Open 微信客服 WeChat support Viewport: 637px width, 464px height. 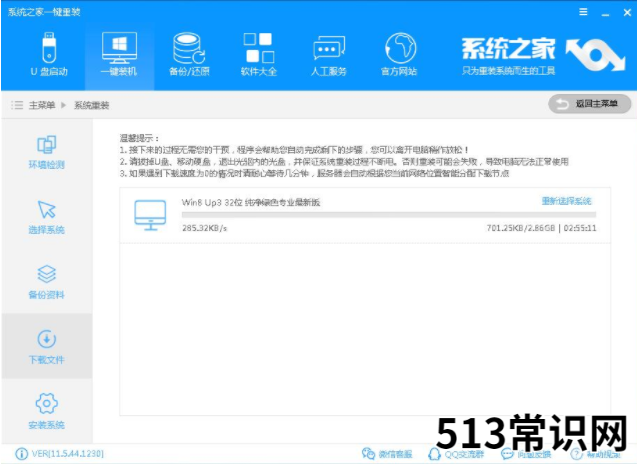click(x=387, y=454)
